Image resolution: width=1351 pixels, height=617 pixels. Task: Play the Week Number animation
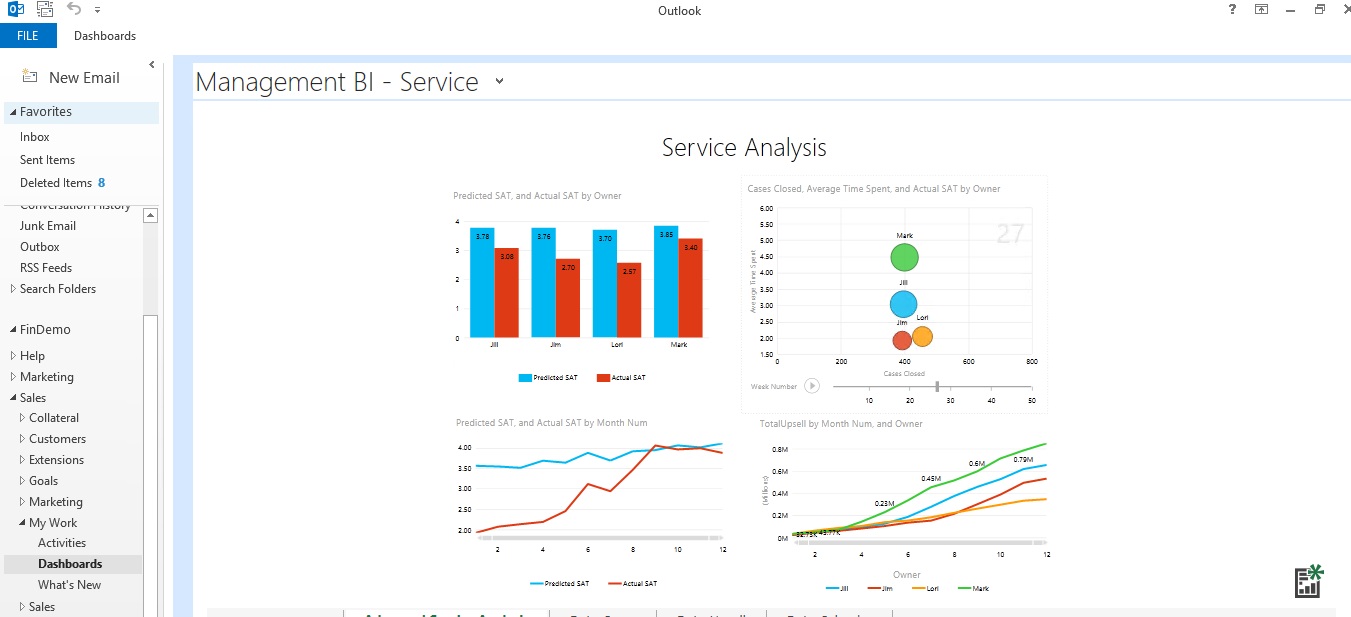tap(812, 386)
